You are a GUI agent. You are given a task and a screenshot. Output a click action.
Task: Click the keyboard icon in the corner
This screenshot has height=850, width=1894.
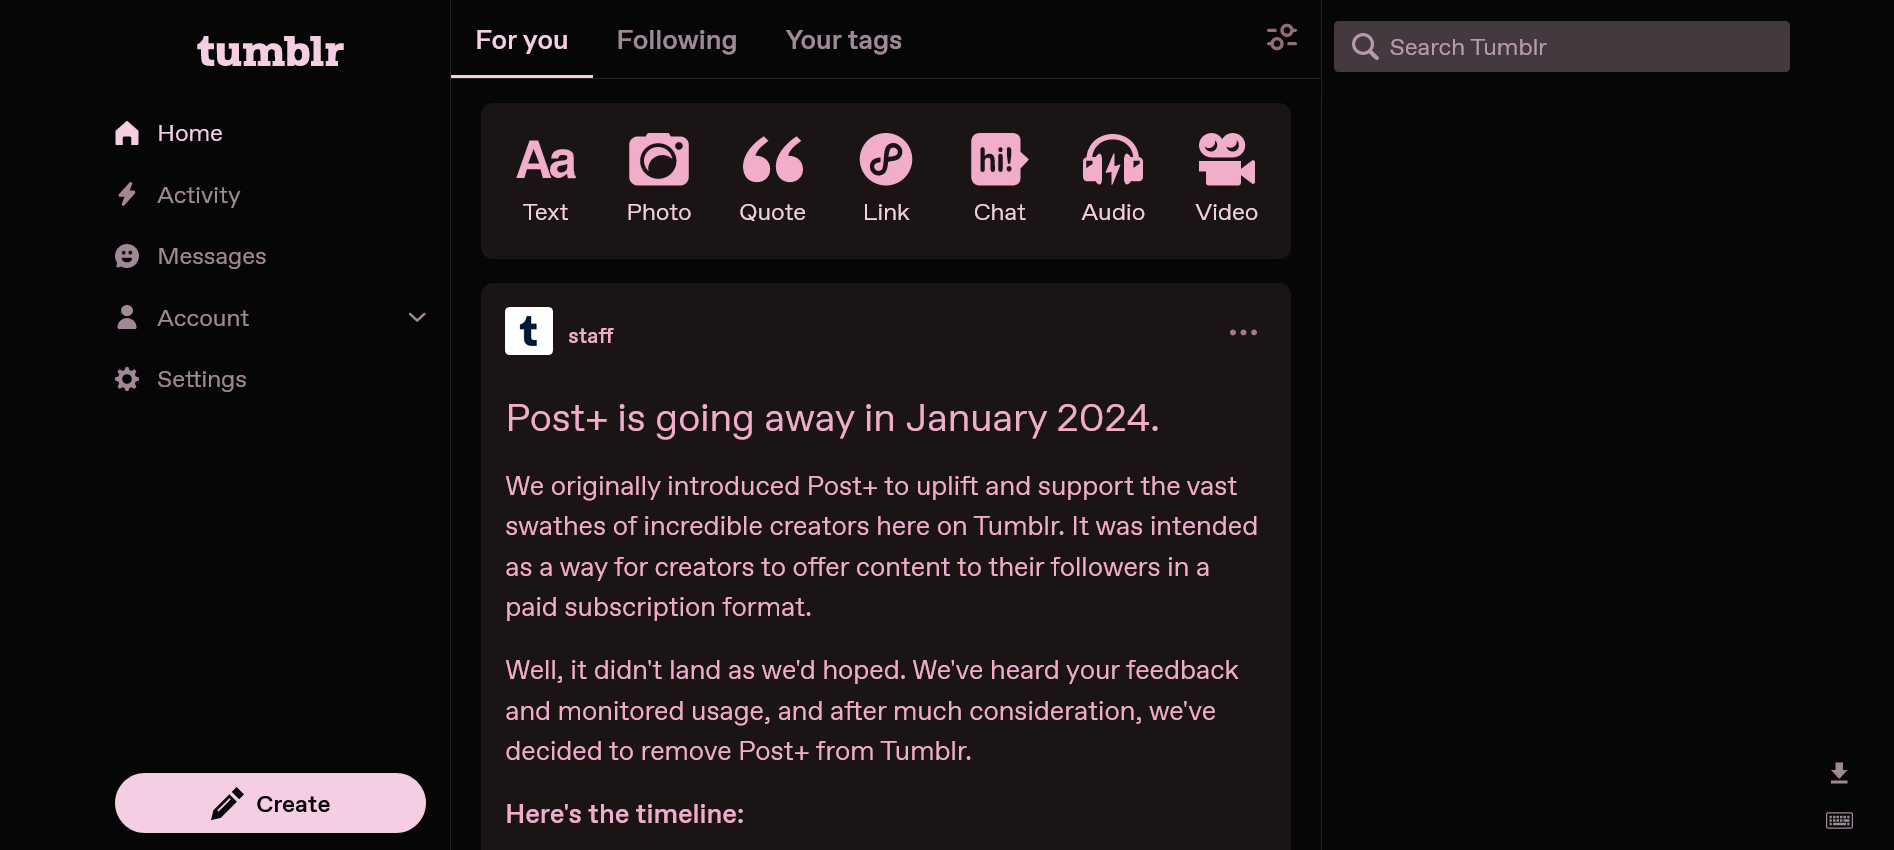point(1839,820)
